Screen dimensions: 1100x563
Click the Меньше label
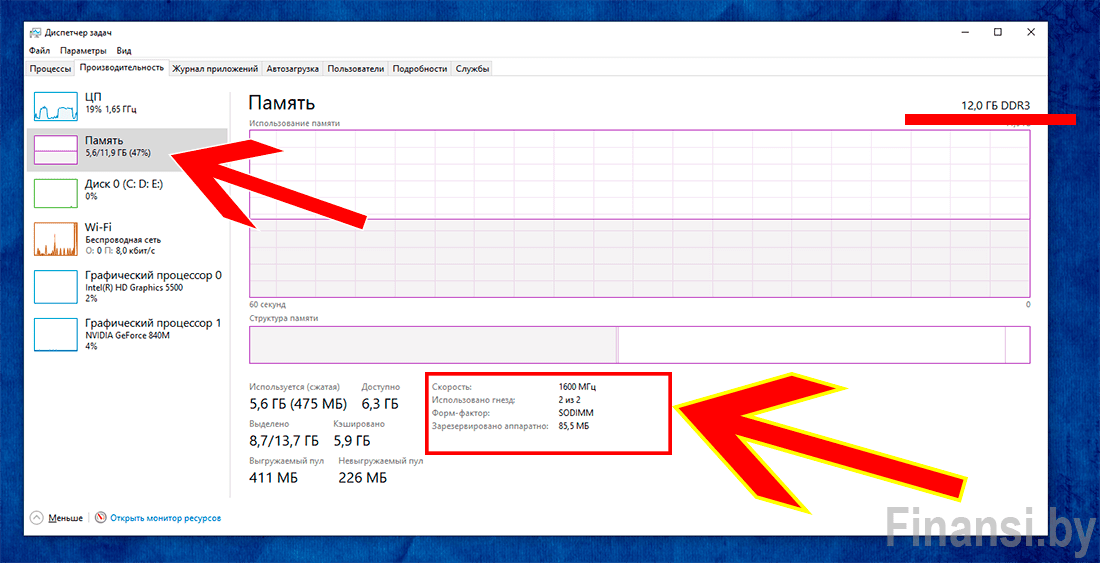coord(65,518)
